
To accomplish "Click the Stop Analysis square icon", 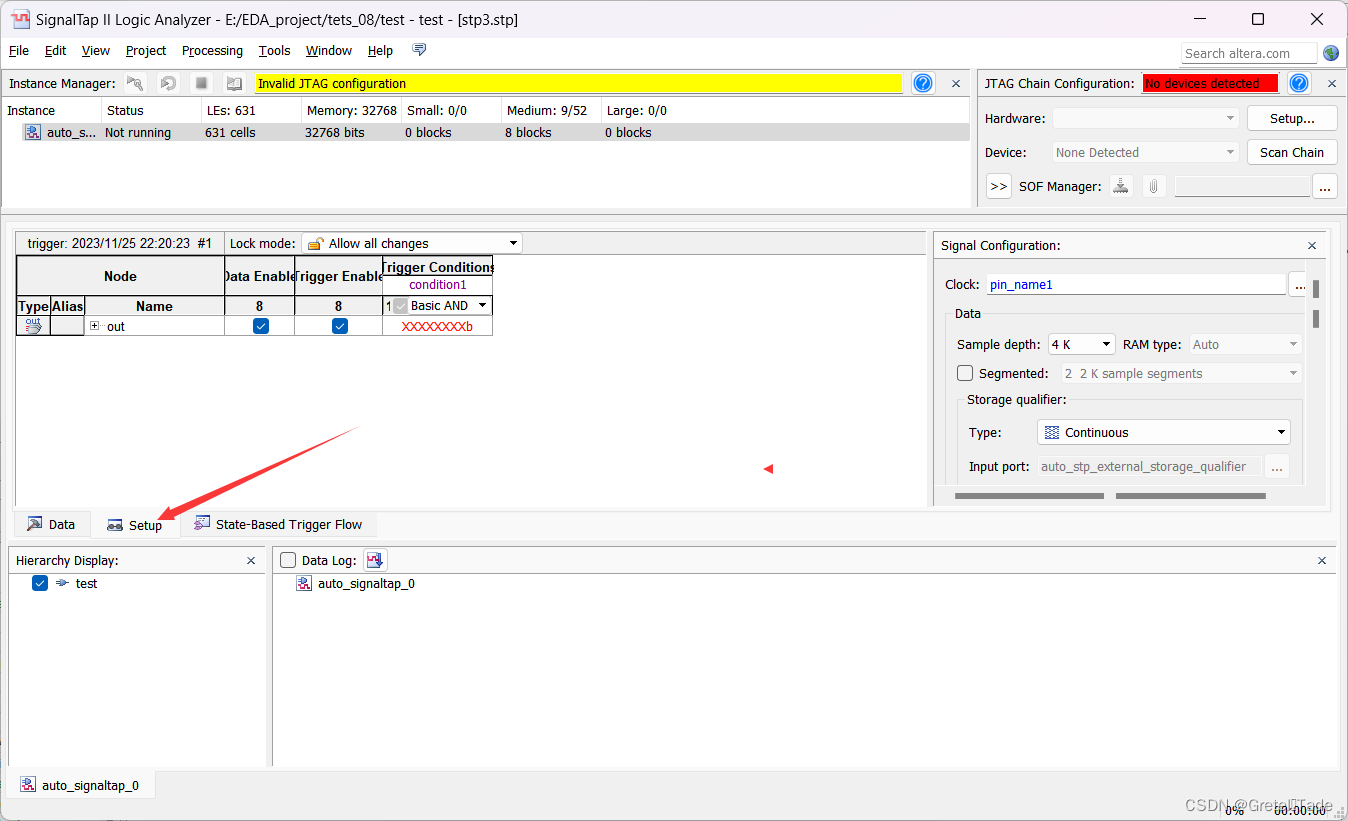I will point(201,83).
